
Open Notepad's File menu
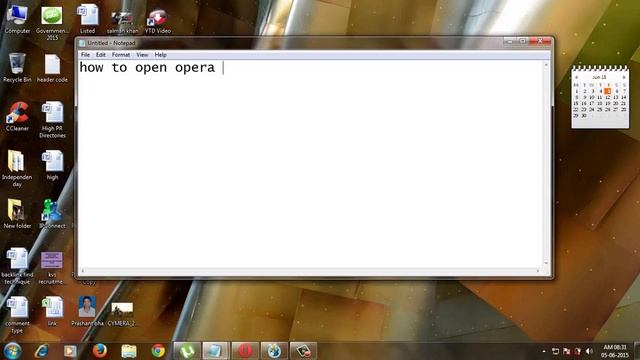click(85, 55)
